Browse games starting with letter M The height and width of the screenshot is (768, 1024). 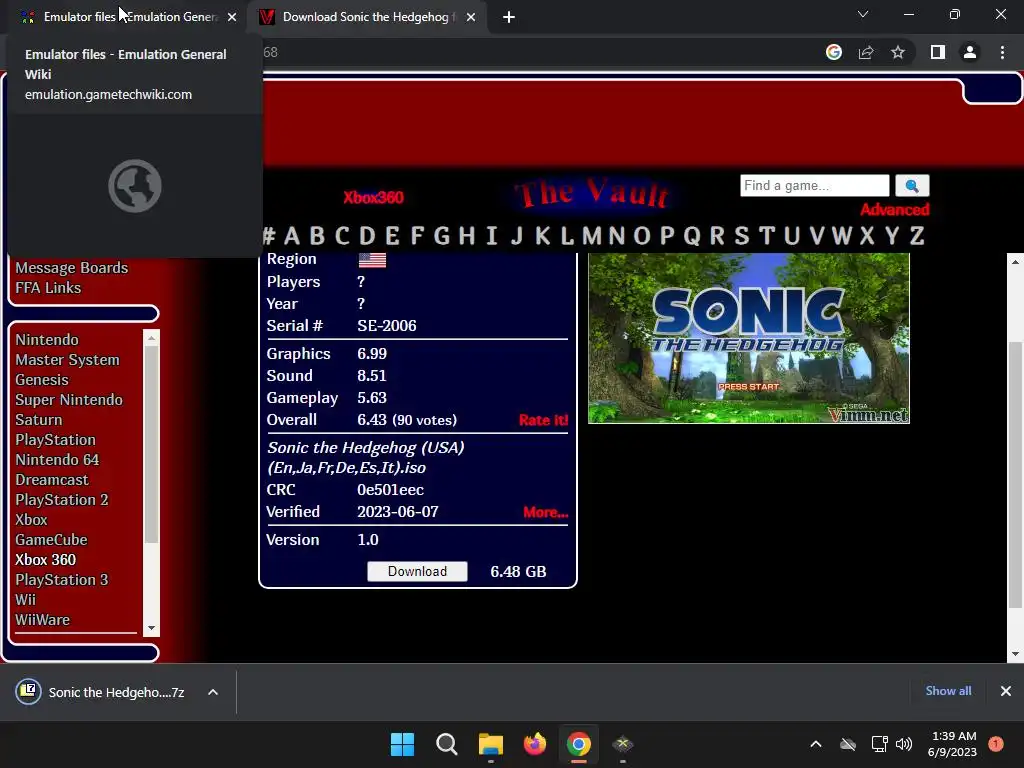coord(592,235)
